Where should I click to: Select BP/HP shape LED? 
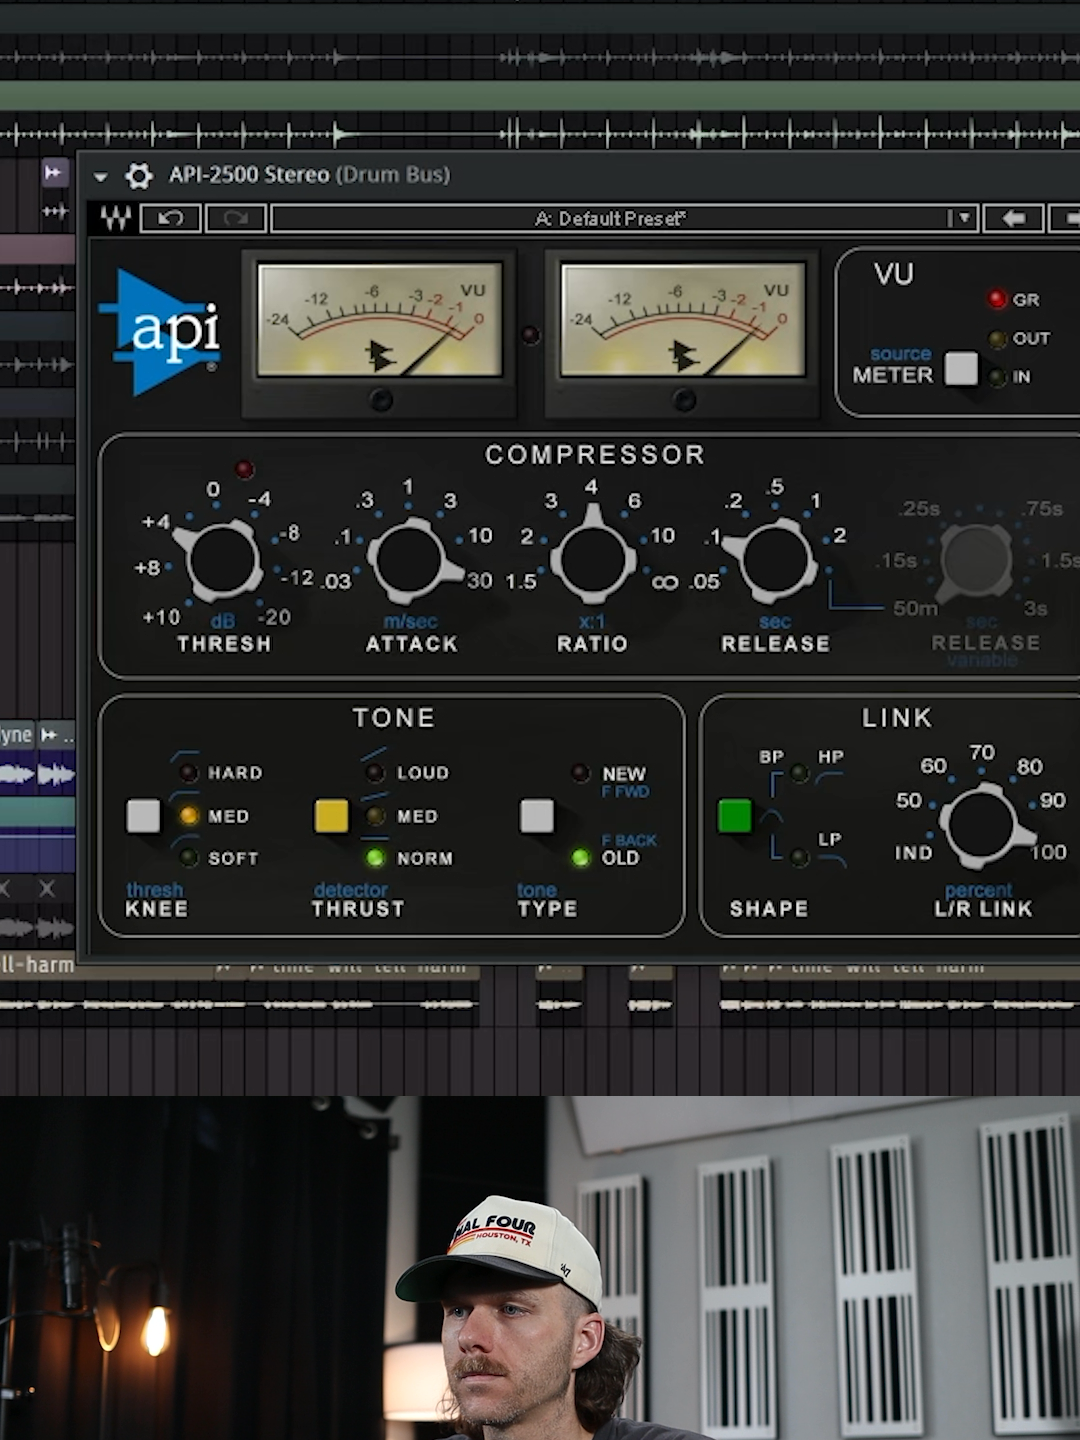pyautogui.click(x=799, y=772)
